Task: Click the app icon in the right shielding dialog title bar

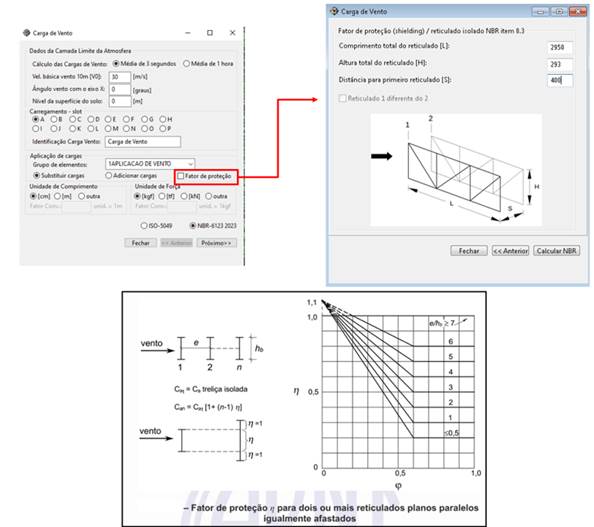Action: 334,11
